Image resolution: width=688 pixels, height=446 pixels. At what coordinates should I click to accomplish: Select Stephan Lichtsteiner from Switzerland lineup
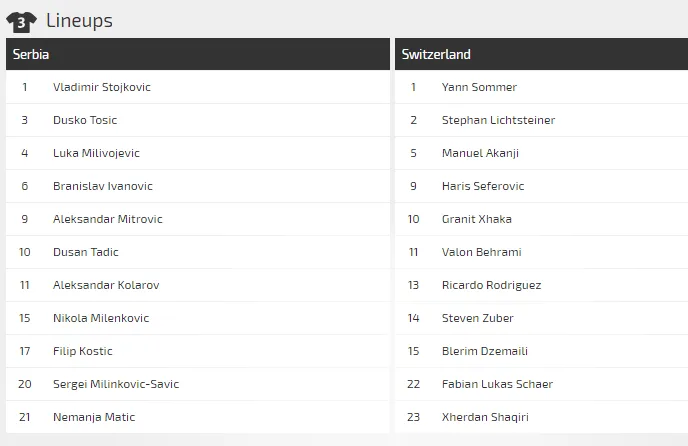498,120
